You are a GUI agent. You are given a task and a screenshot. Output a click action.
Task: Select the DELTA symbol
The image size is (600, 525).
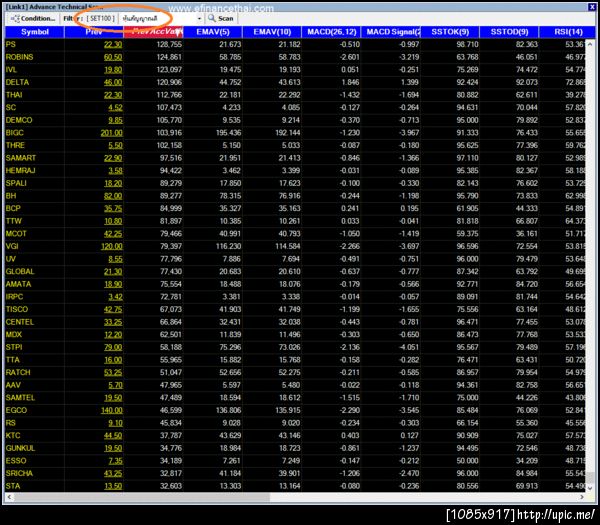pos(17,82)
